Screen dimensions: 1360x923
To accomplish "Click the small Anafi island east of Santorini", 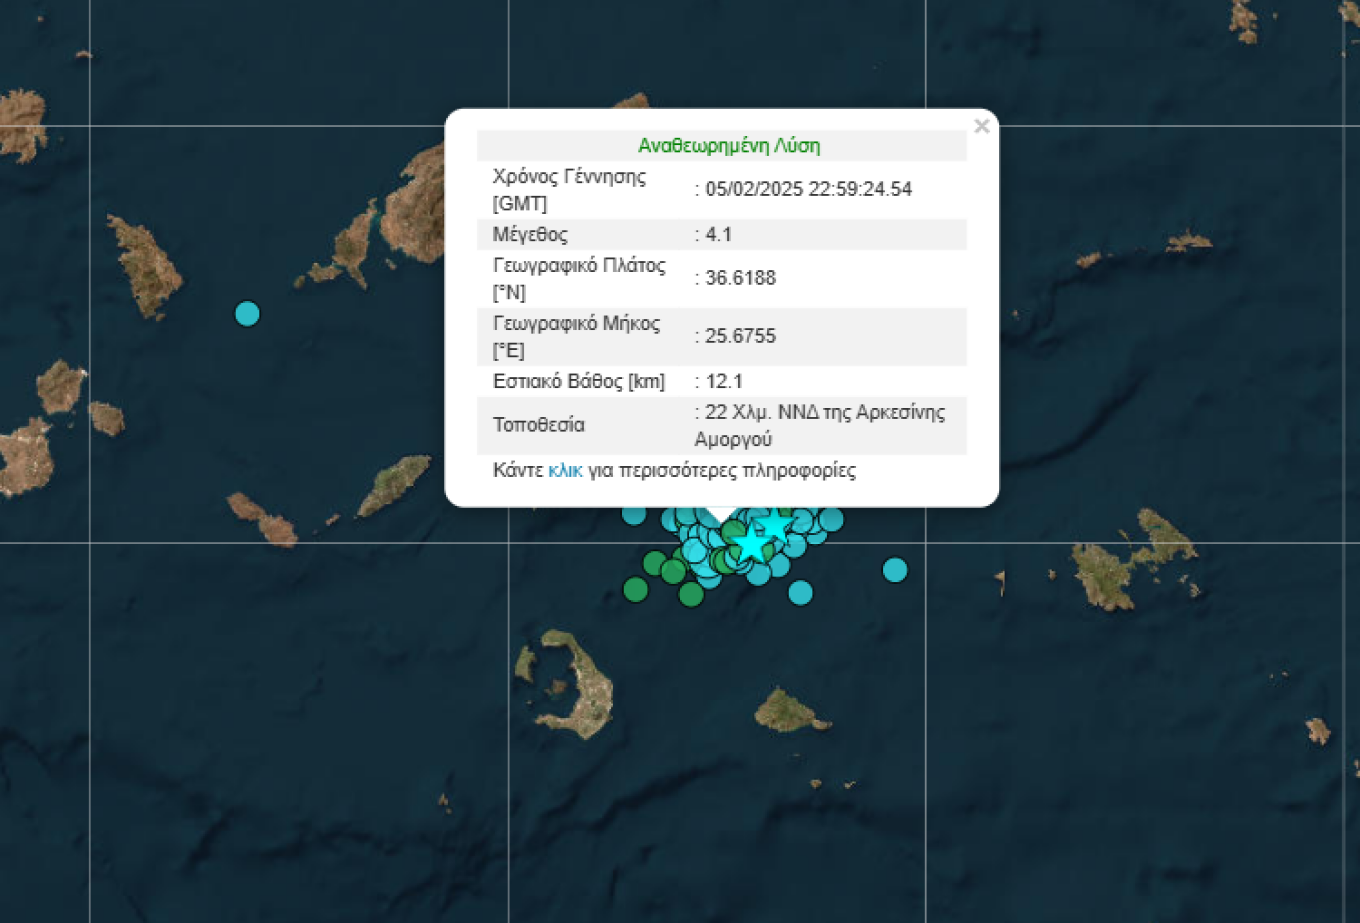I will [788, 710].
